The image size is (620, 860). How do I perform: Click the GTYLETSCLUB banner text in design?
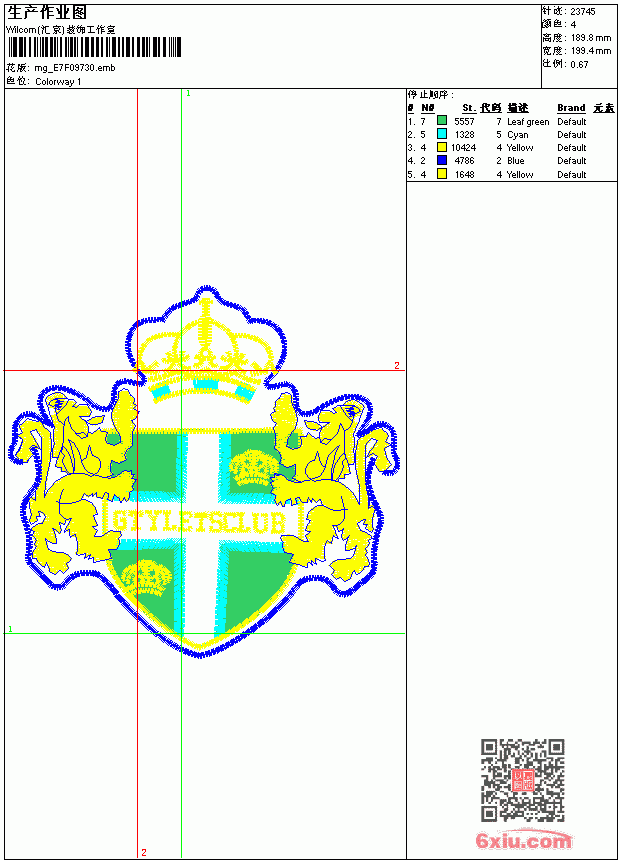pyautogui.click(x=200, y=522)
